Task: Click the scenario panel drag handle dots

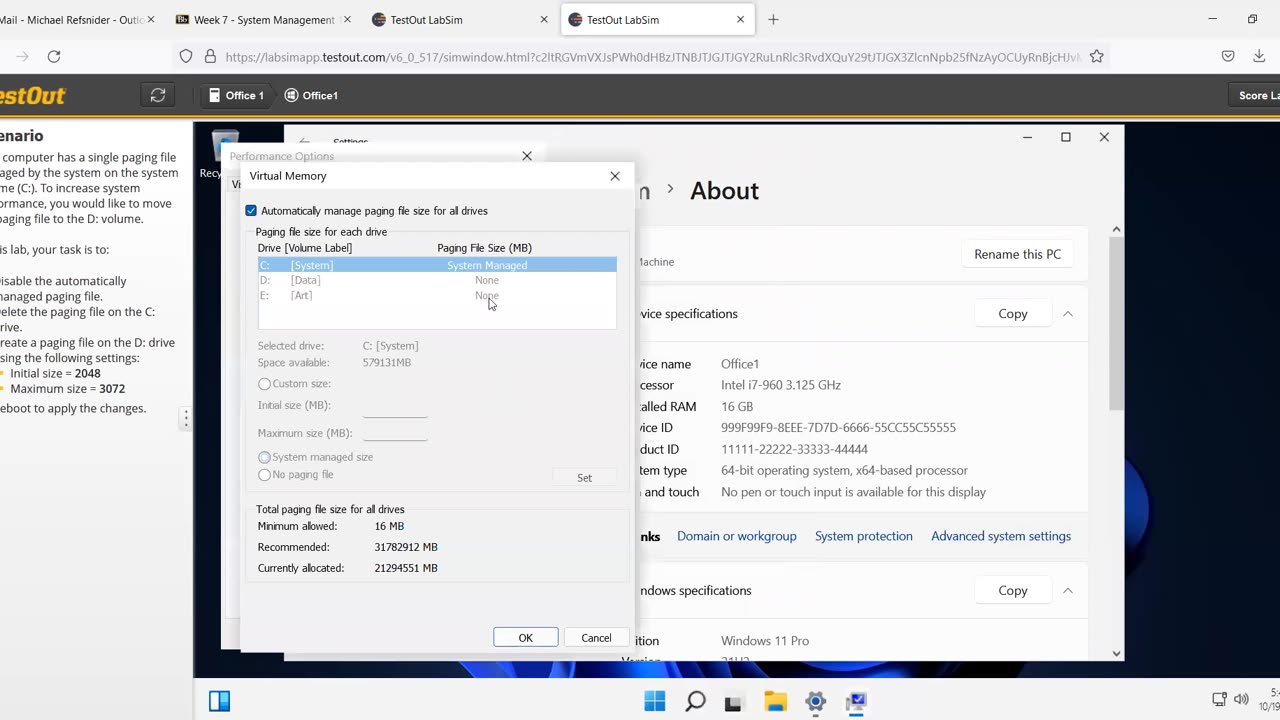Action: 185,419
